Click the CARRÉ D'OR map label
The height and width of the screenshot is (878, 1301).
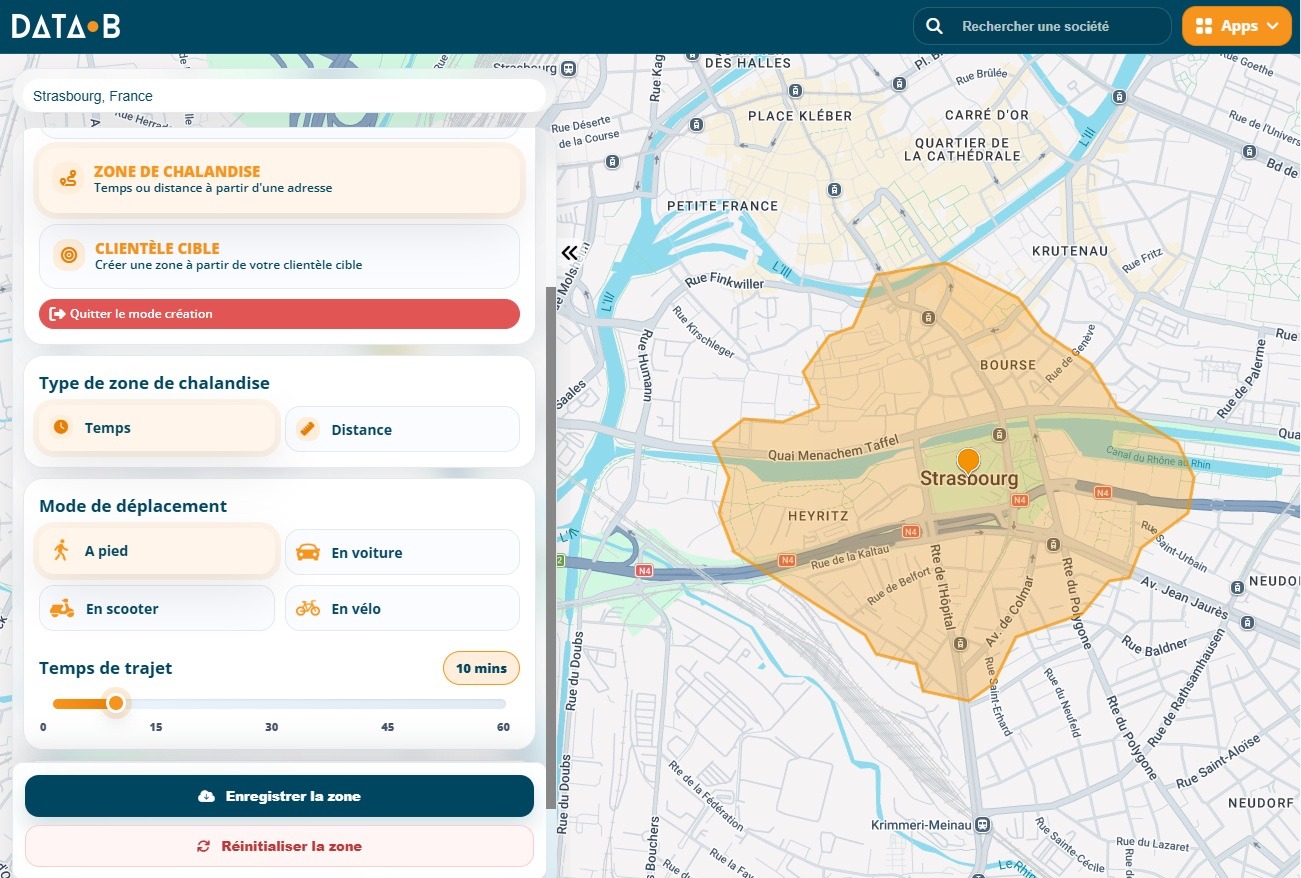[x=987, y=115]
